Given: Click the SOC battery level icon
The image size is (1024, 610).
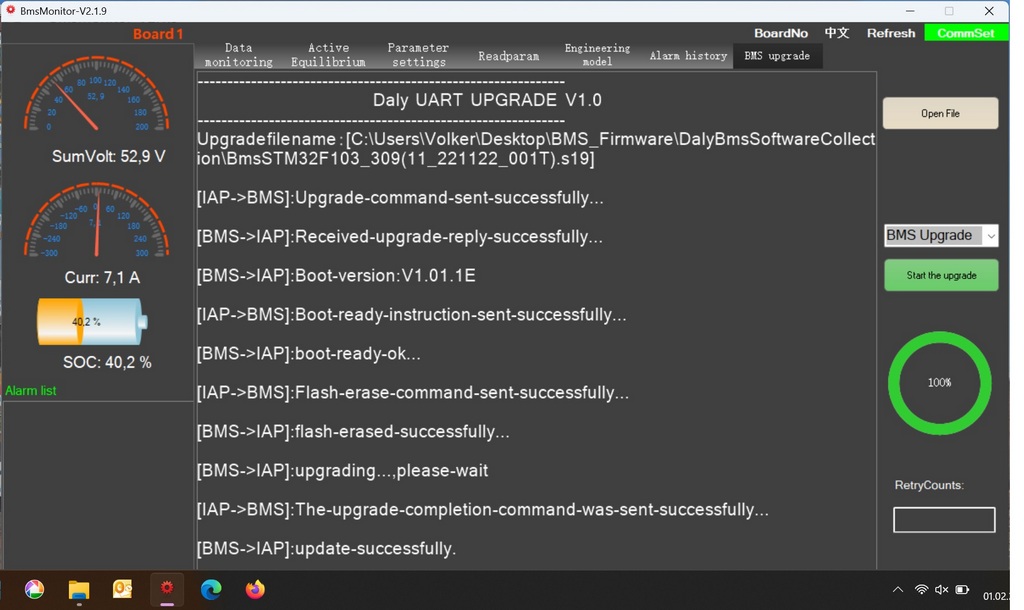Looking at the screenshot, I should point(92,322).
